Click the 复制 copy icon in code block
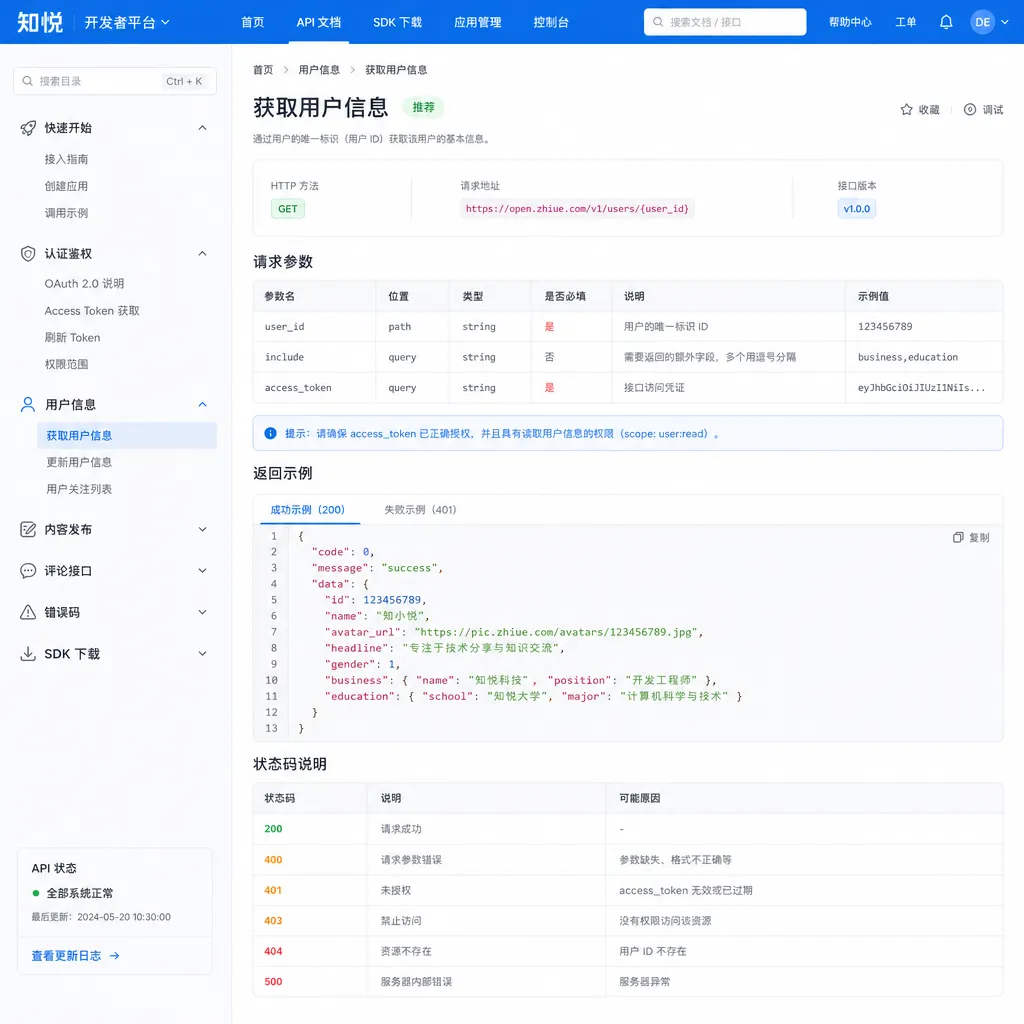 (958, 537)
